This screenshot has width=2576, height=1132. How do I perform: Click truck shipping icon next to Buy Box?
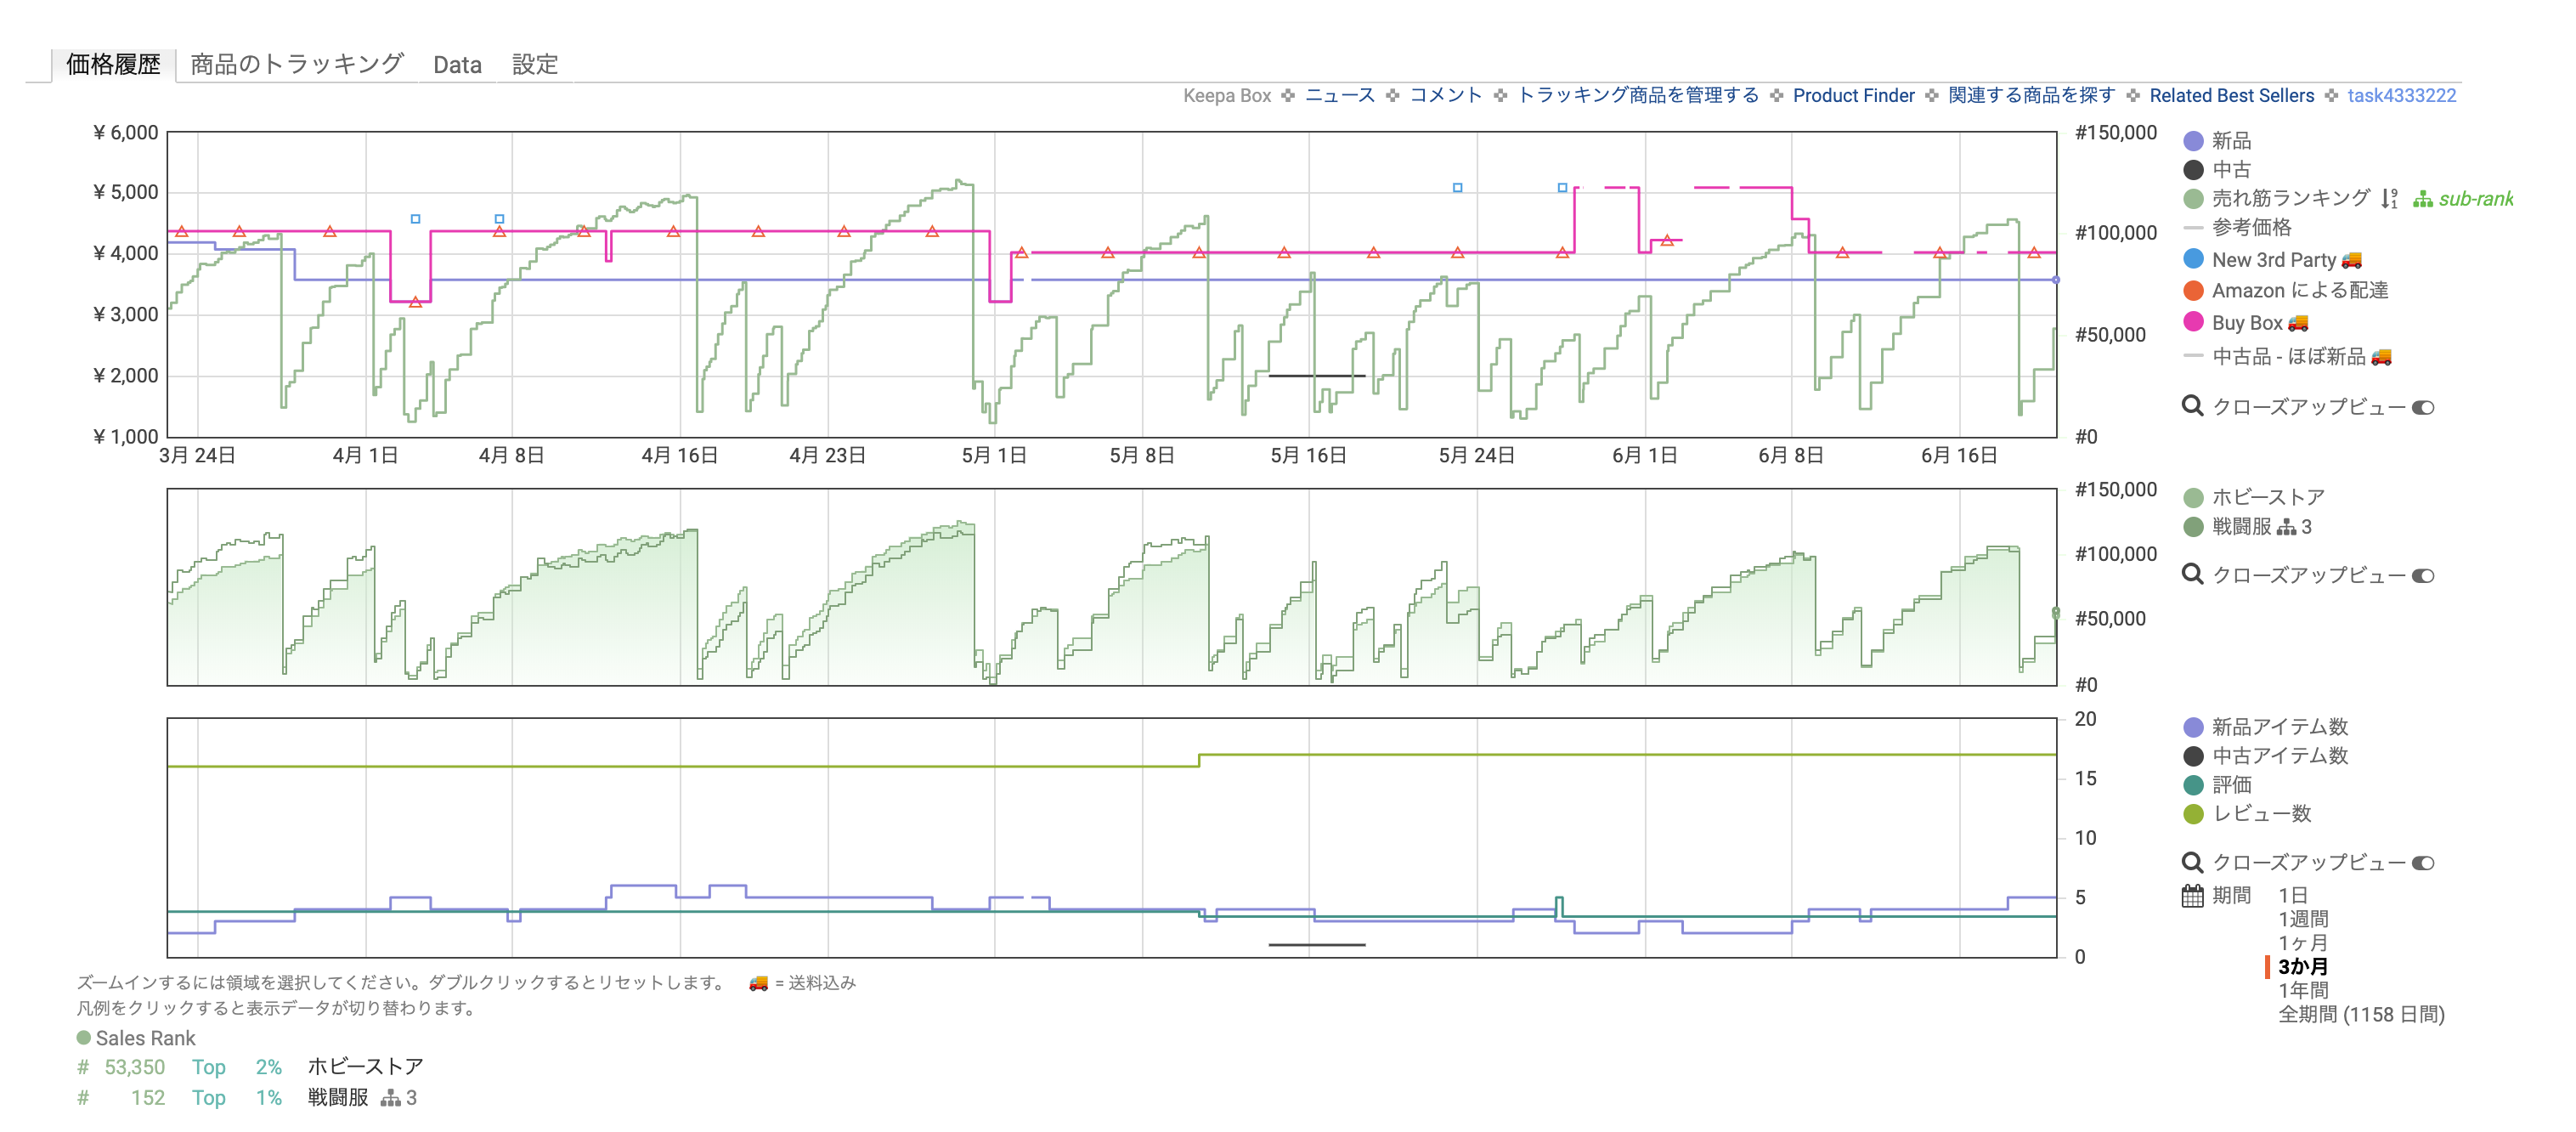(x=2298, y=323)
